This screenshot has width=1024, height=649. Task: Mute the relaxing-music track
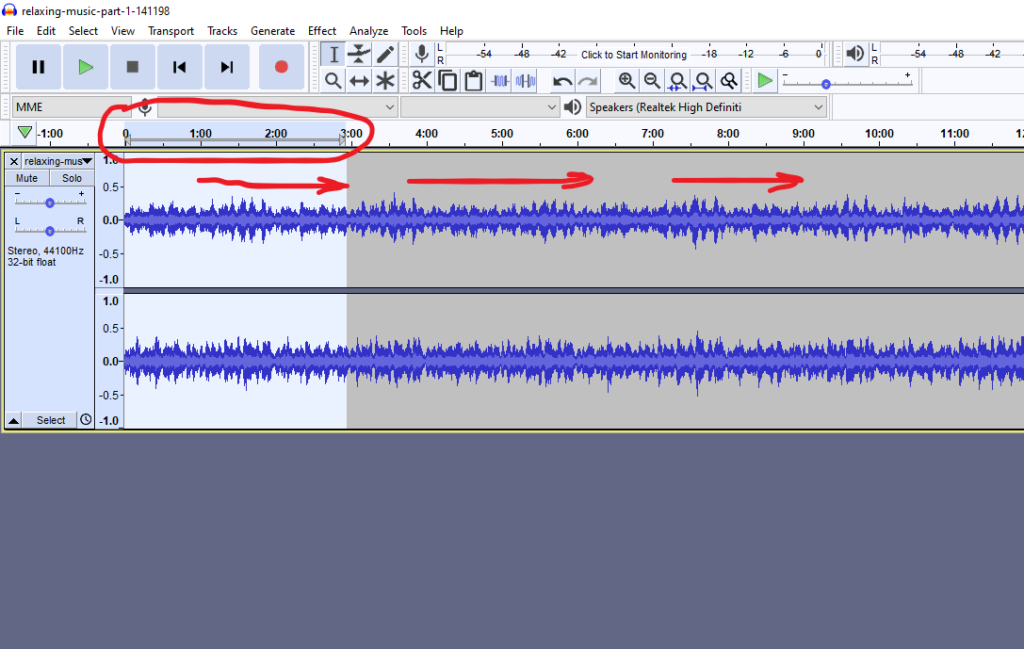coord(27,178)
